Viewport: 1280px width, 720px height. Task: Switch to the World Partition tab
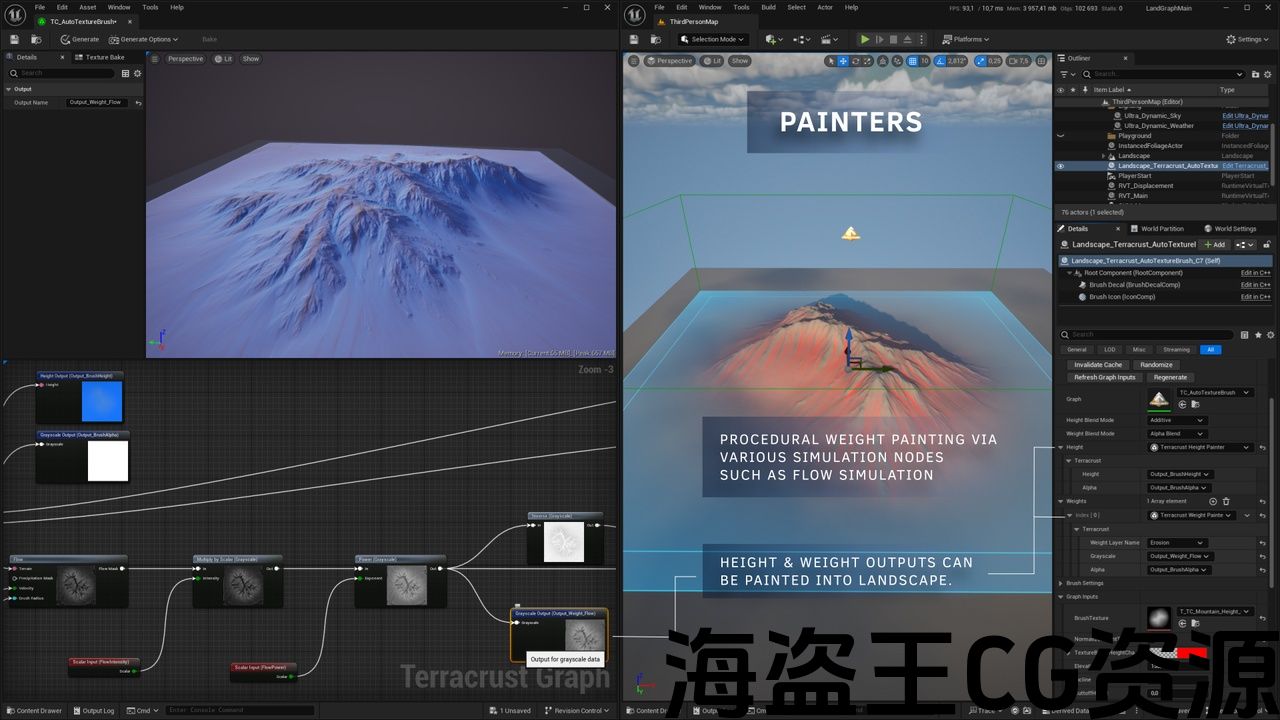pos(1162,229)
